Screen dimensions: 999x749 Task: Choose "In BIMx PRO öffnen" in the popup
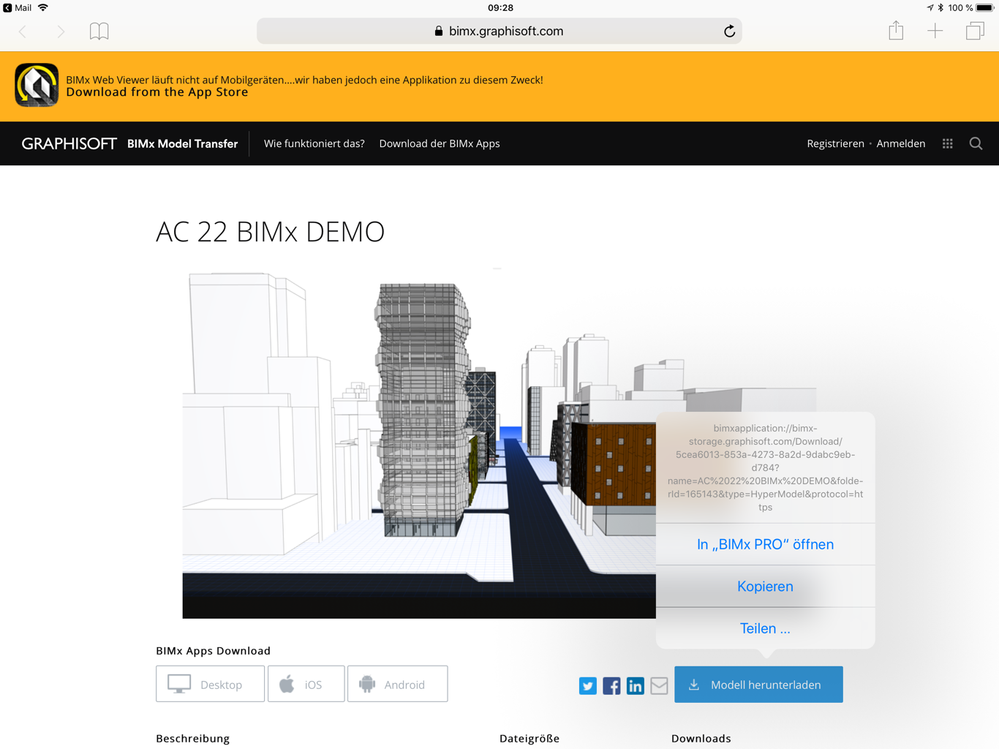pos(765,544)
